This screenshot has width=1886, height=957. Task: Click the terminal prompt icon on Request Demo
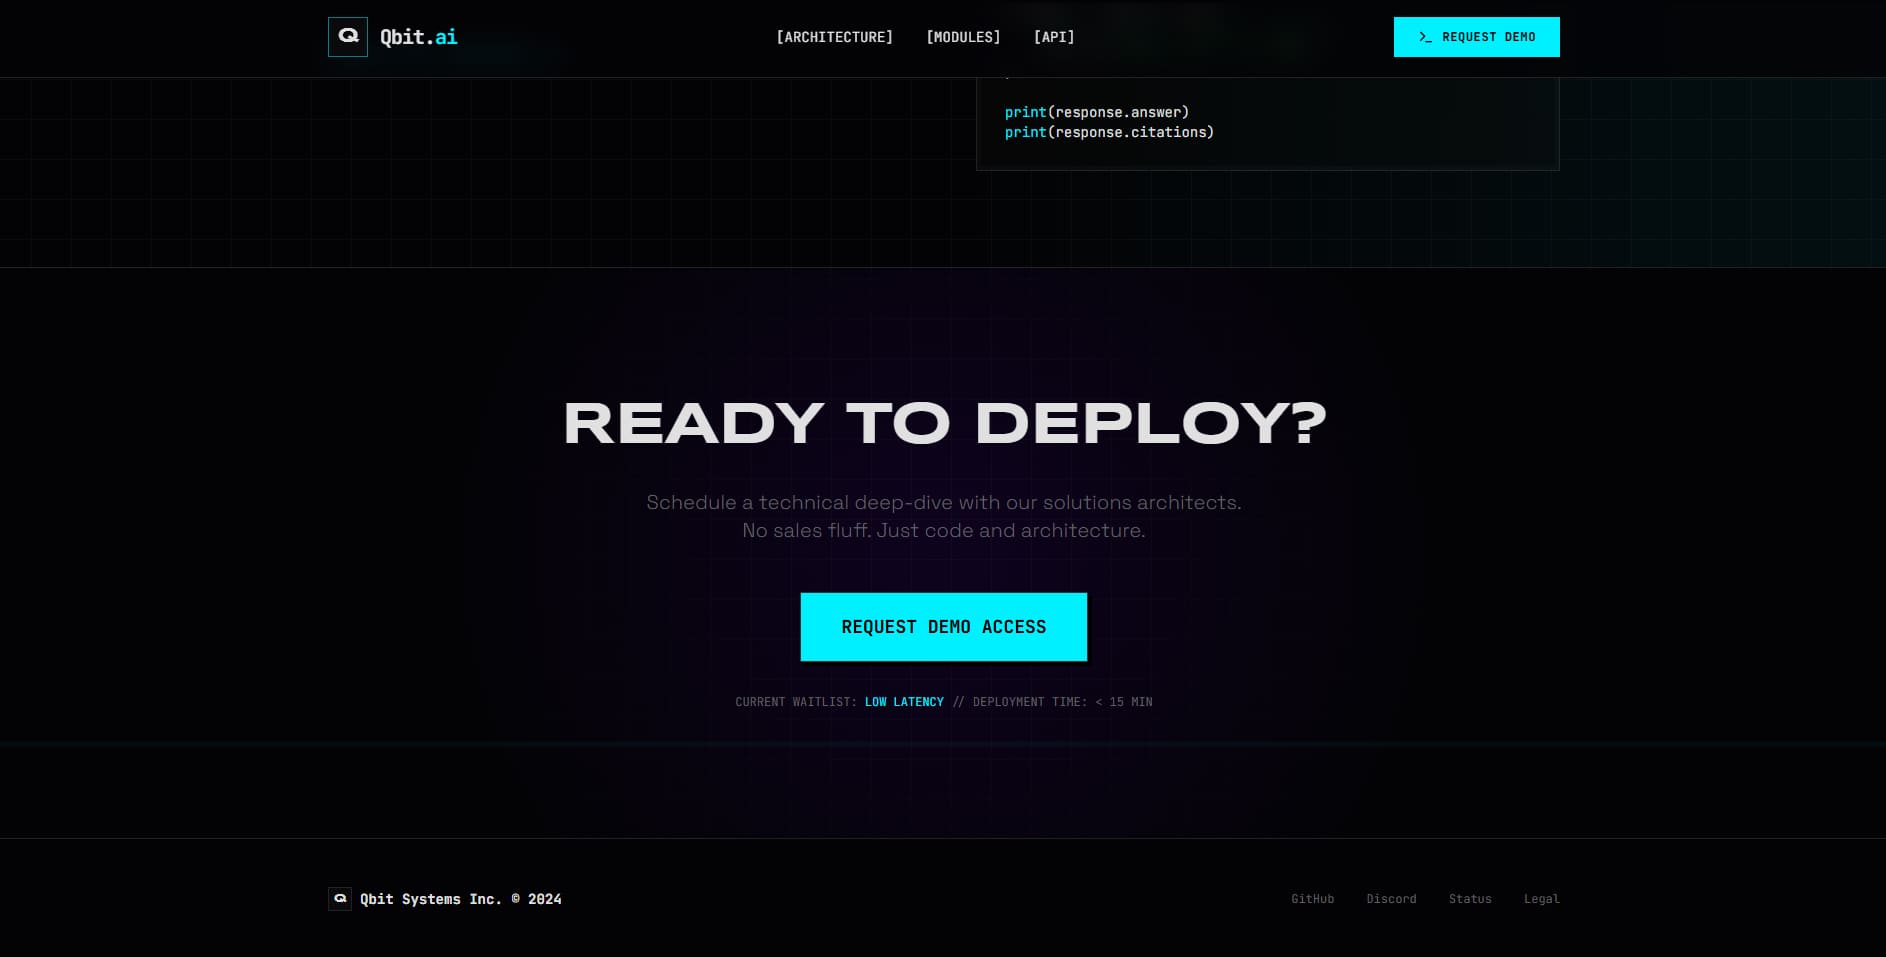click(x=1425, y=37)
